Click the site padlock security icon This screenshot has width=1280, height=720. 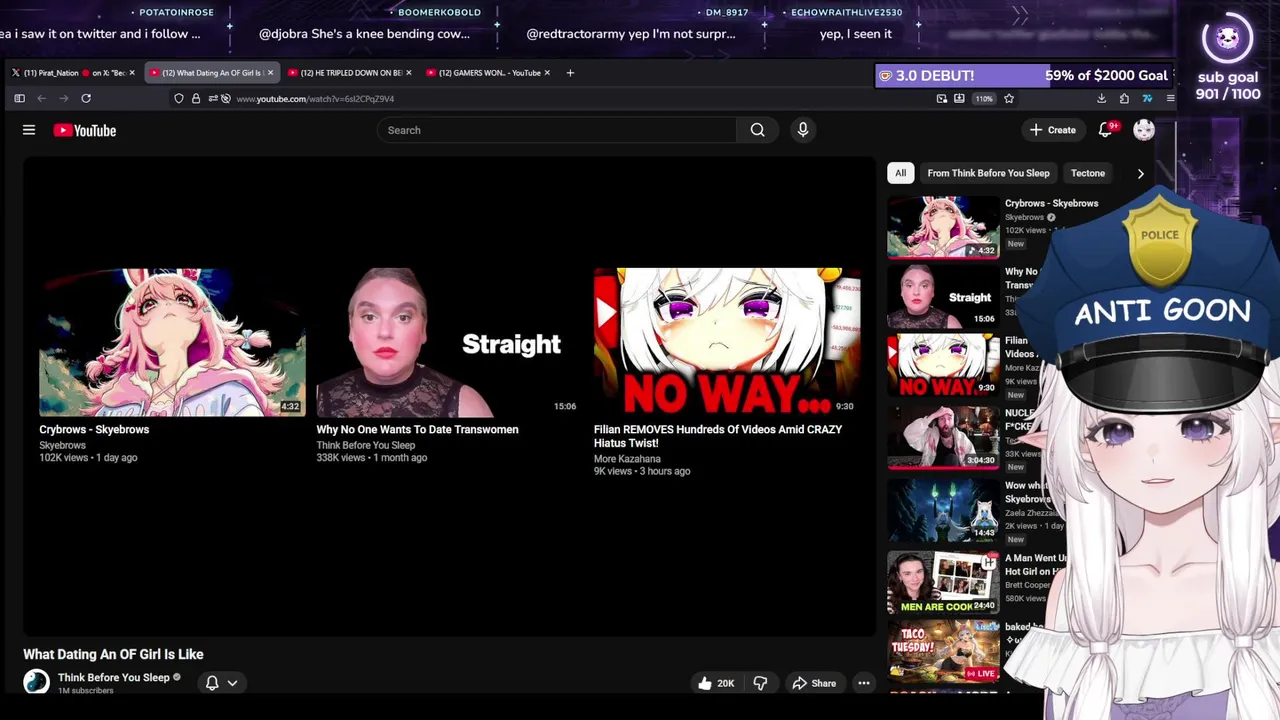[x=196, y=98]
